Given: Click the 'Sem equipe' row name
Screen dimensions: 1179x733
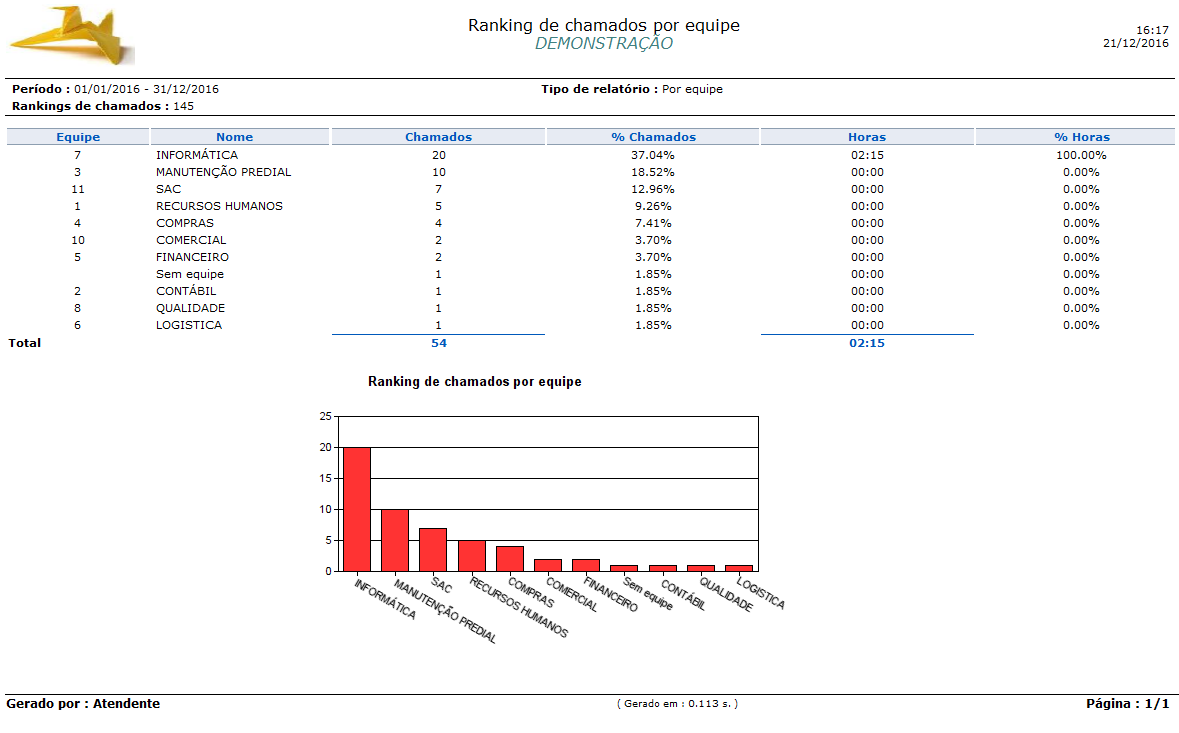Looking at the screenshot, I should coord(190,274).
